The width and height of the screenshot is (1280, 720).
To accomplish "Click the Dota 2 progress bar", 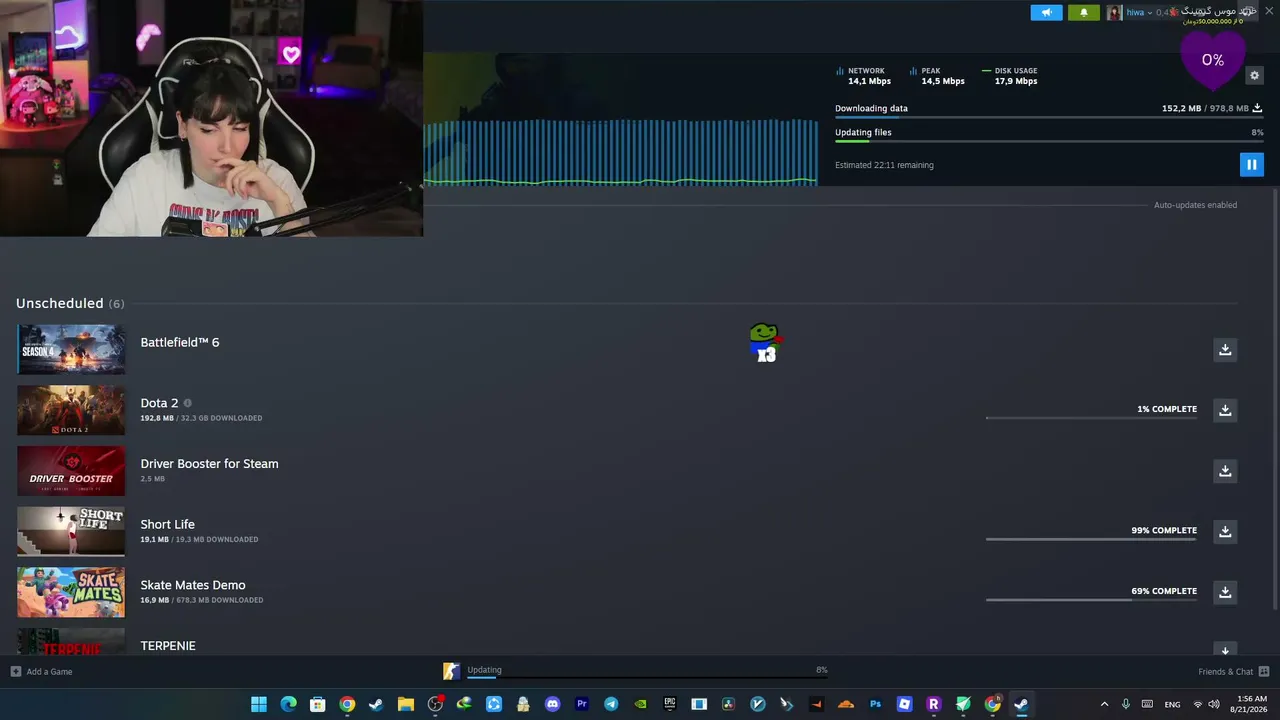I will [x=1091, y=418].
